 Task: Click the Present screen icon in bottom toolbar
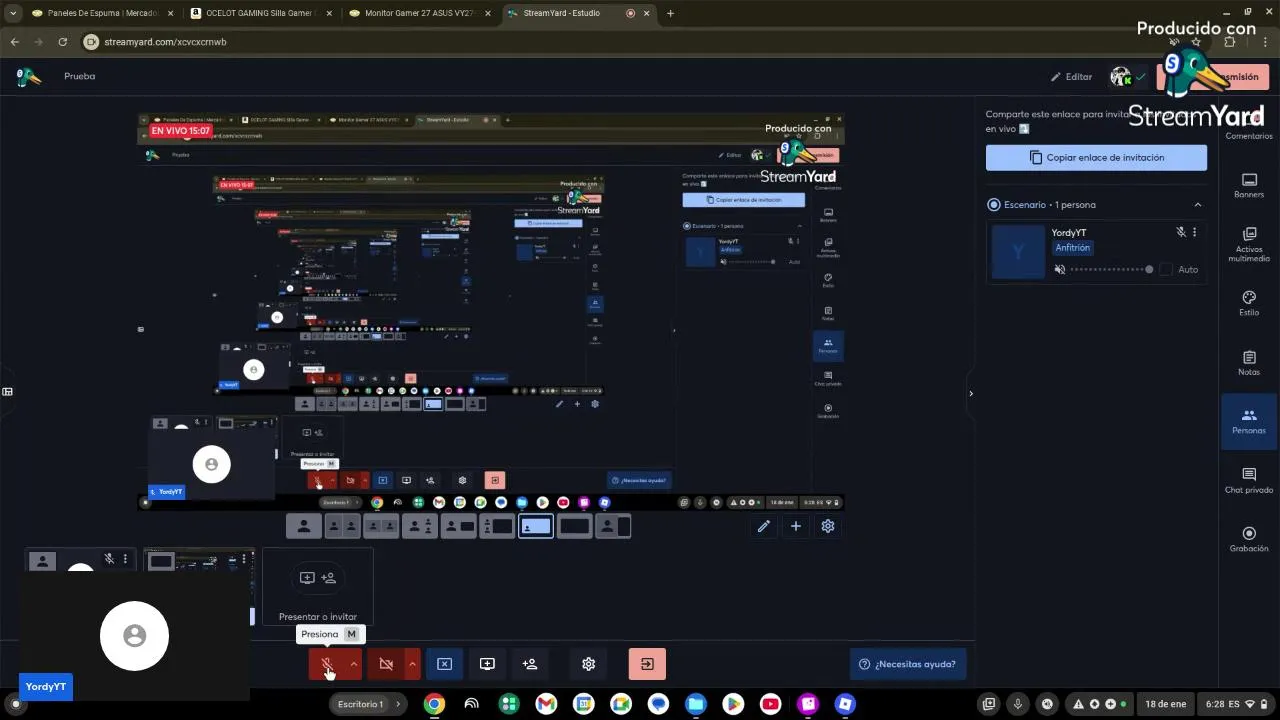click(x=487, y=664)
